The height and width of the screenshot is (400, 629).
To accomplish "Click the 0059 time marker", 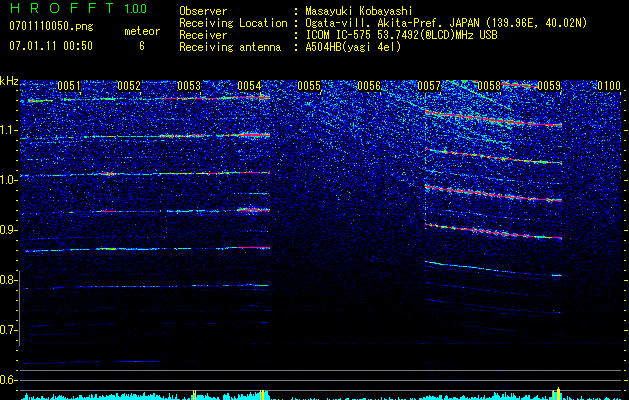I will [x=549, y=86].
